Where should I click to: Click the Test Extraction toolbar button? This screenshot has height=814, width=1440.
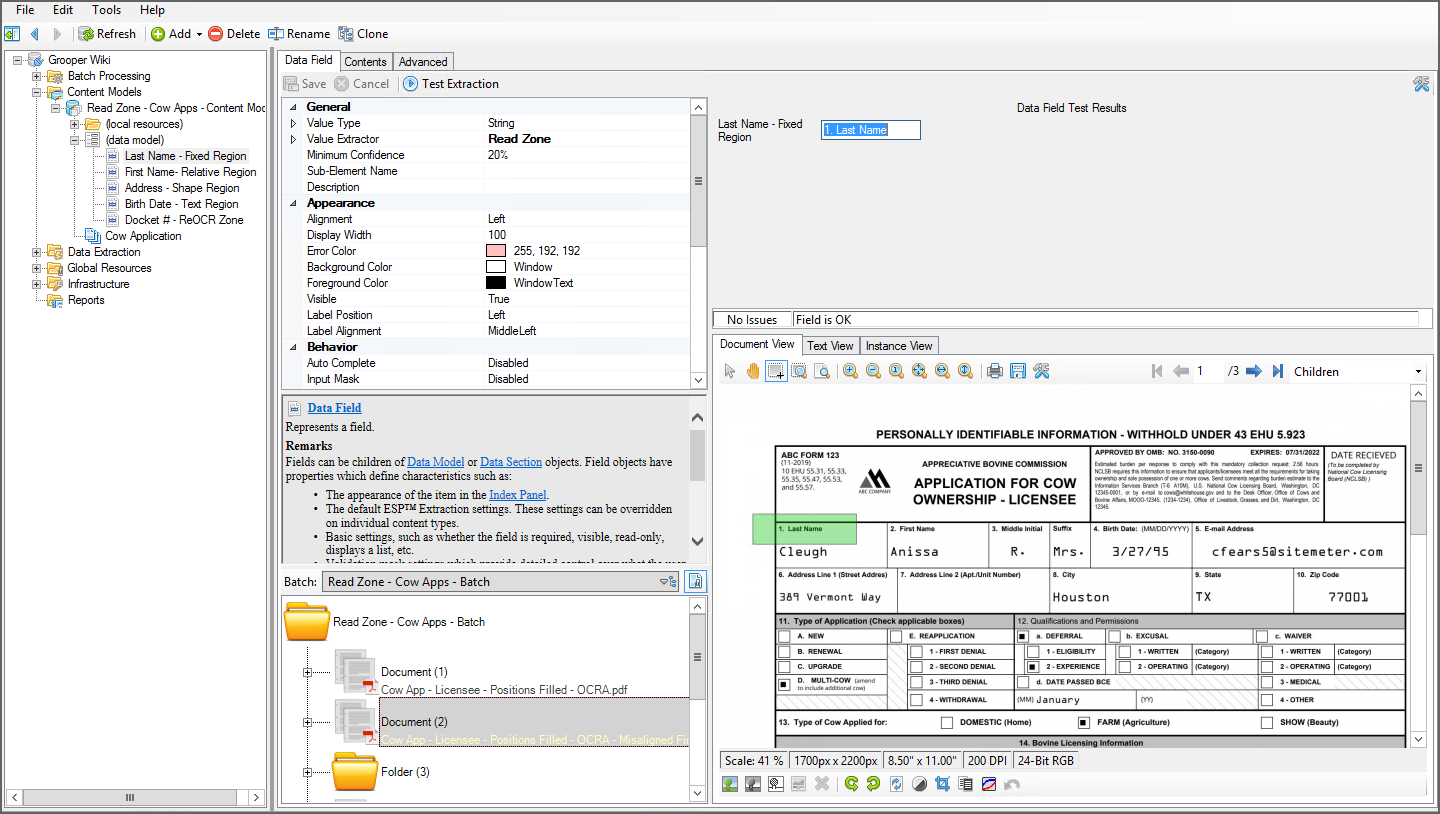tap(451, 84)
